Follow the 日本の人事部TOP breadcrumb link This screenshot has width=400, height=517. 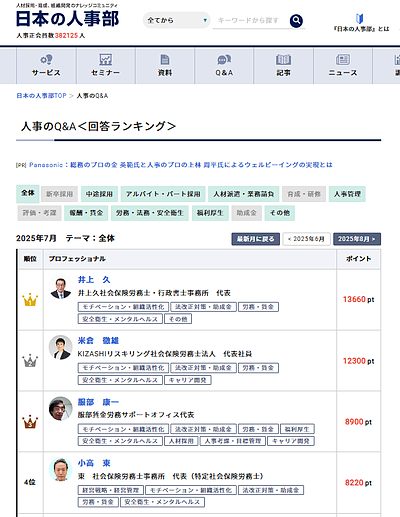(41, 96)
